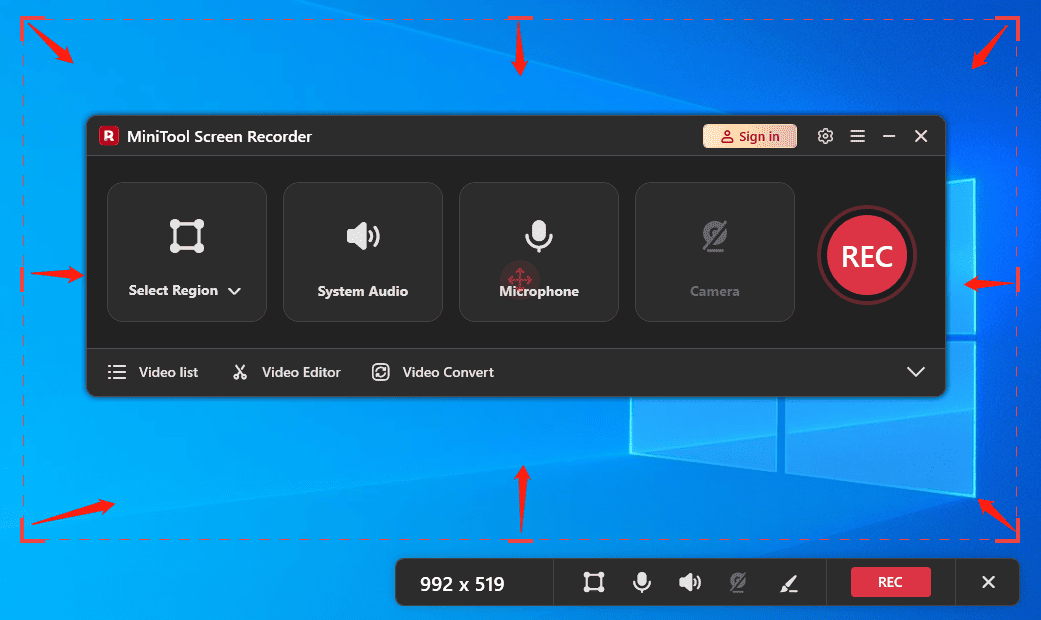This screenshot has height=620, width=1041.
Task: Switch to Video Convert
Action: pyautogui.click(x=447, y=371)
